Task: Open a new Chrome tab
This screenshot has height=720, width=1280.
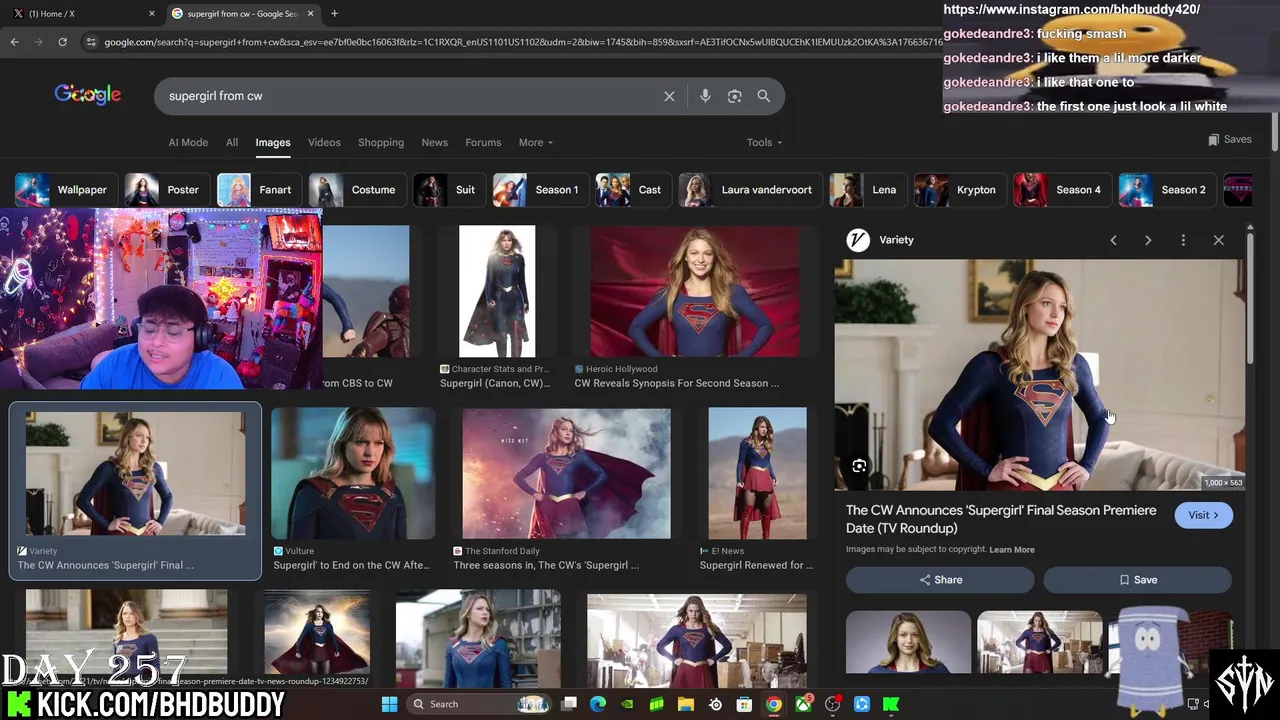Action: click(x=334, y=14)
